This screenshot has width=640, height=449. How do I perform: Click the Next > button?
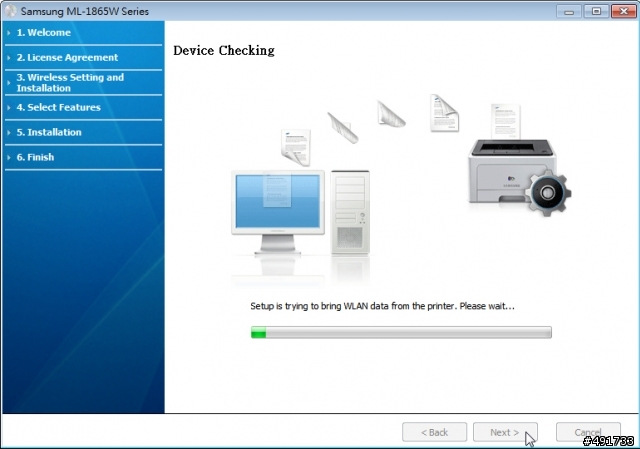[505, 432]
